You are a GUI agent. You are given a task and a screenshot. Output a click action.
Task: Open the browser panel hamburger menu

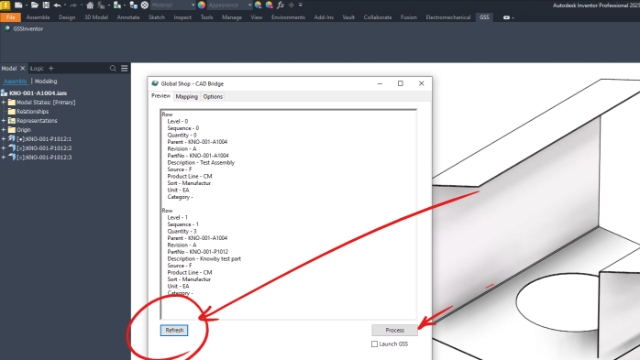coord(124,68)
